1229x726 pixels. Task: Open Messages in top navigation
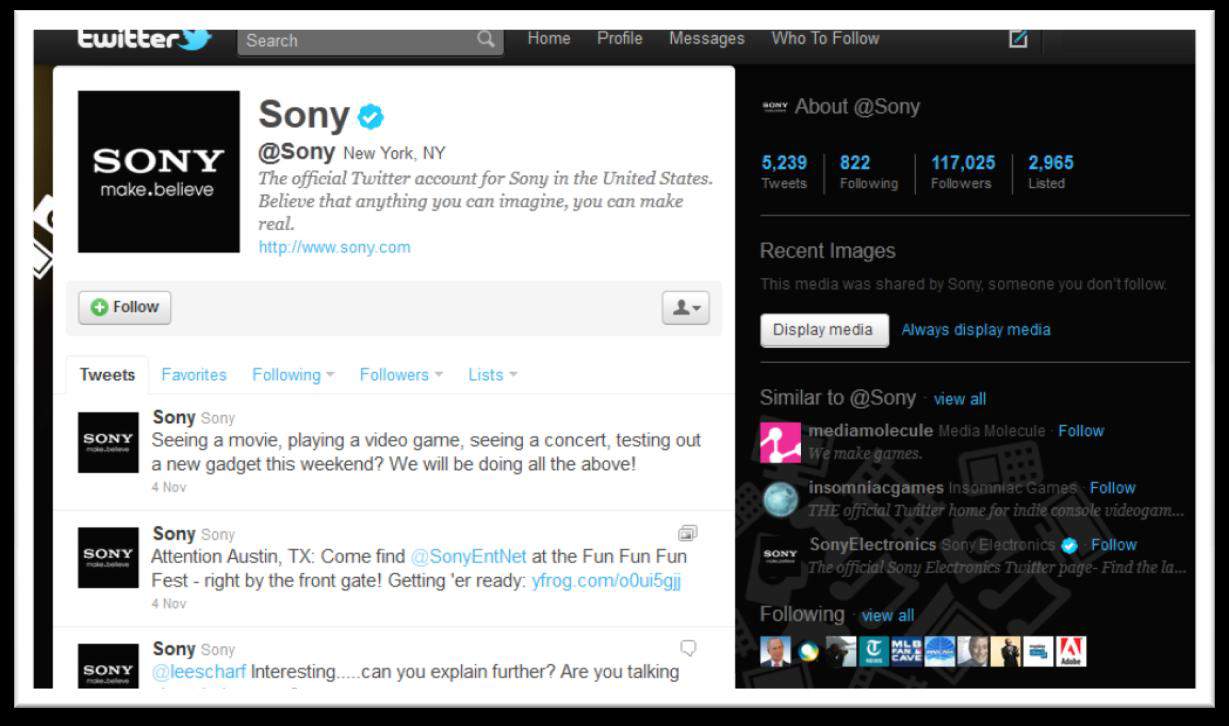tap(707, 39)
